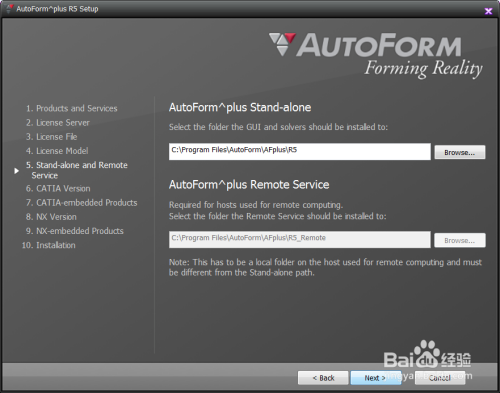The width and height of the screenshot is (500, 393).
Task: Select step 4 License Model
Action: (57, 151)
